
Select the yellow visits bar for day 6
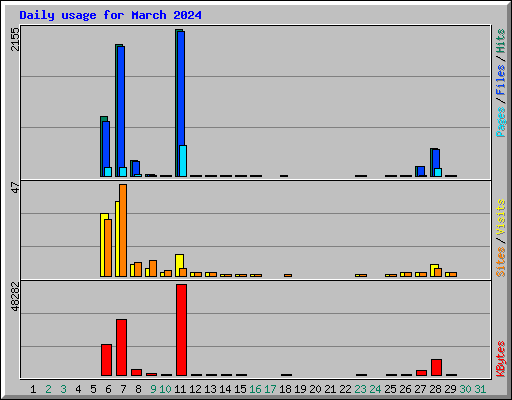tap(104, 245)
